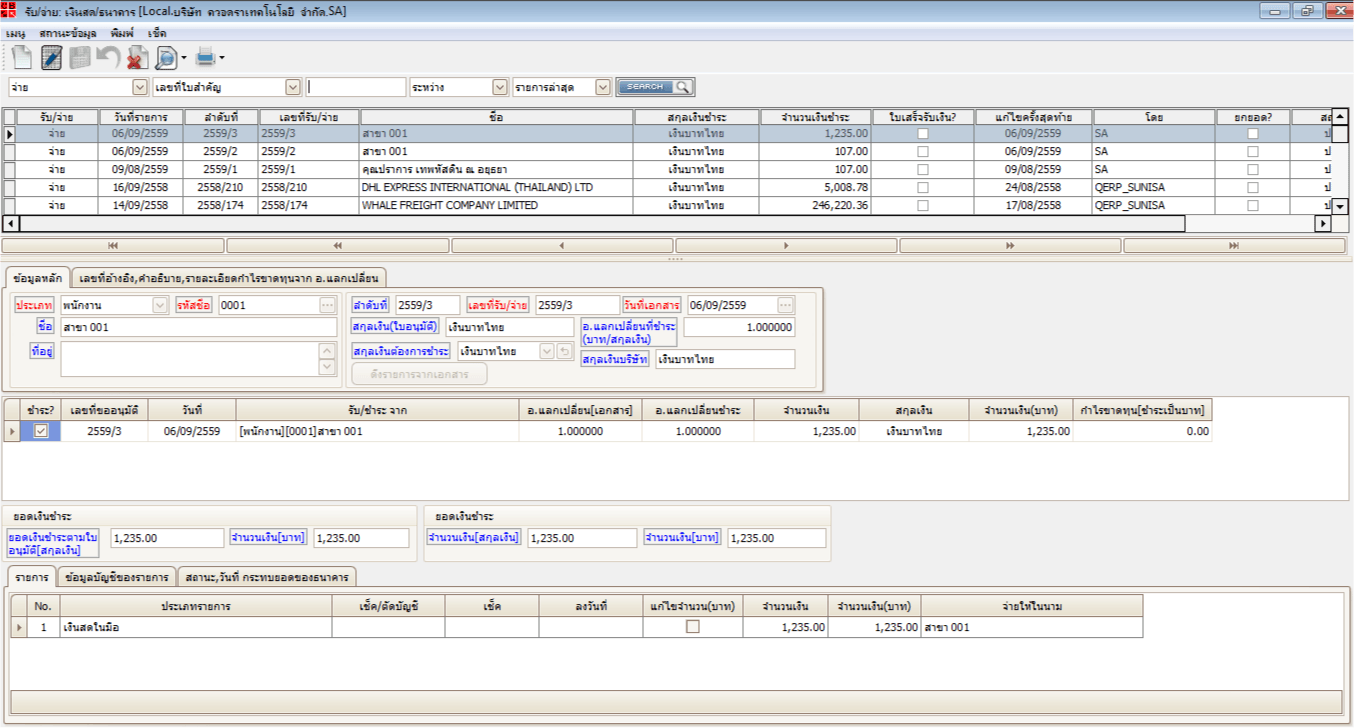Switch to the เลขที่อ้างอิง,คำอธิบาย tab
This screenshot has width=1354, height=728.
(228, 277)
